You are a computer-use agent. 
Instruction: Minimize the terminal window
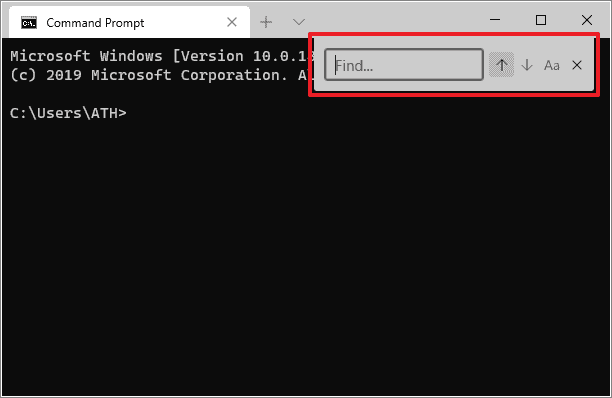click(495, 20)
